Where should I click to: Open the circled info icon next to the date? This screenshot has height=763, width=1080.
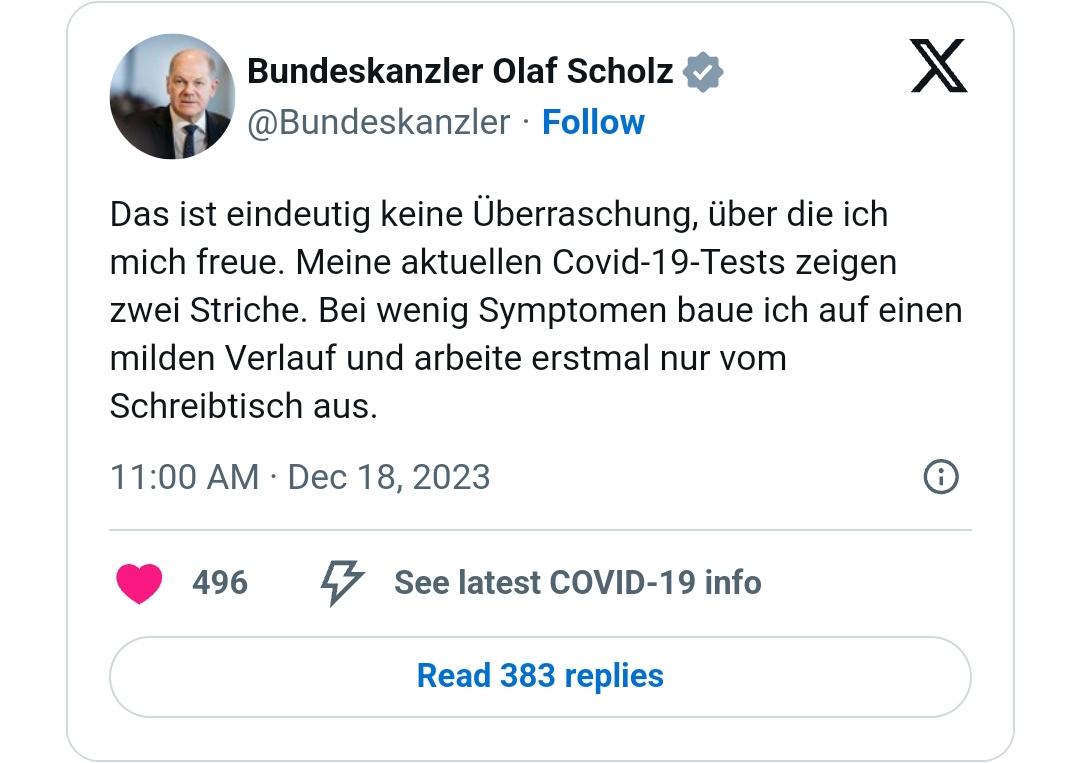pos(941,477)
